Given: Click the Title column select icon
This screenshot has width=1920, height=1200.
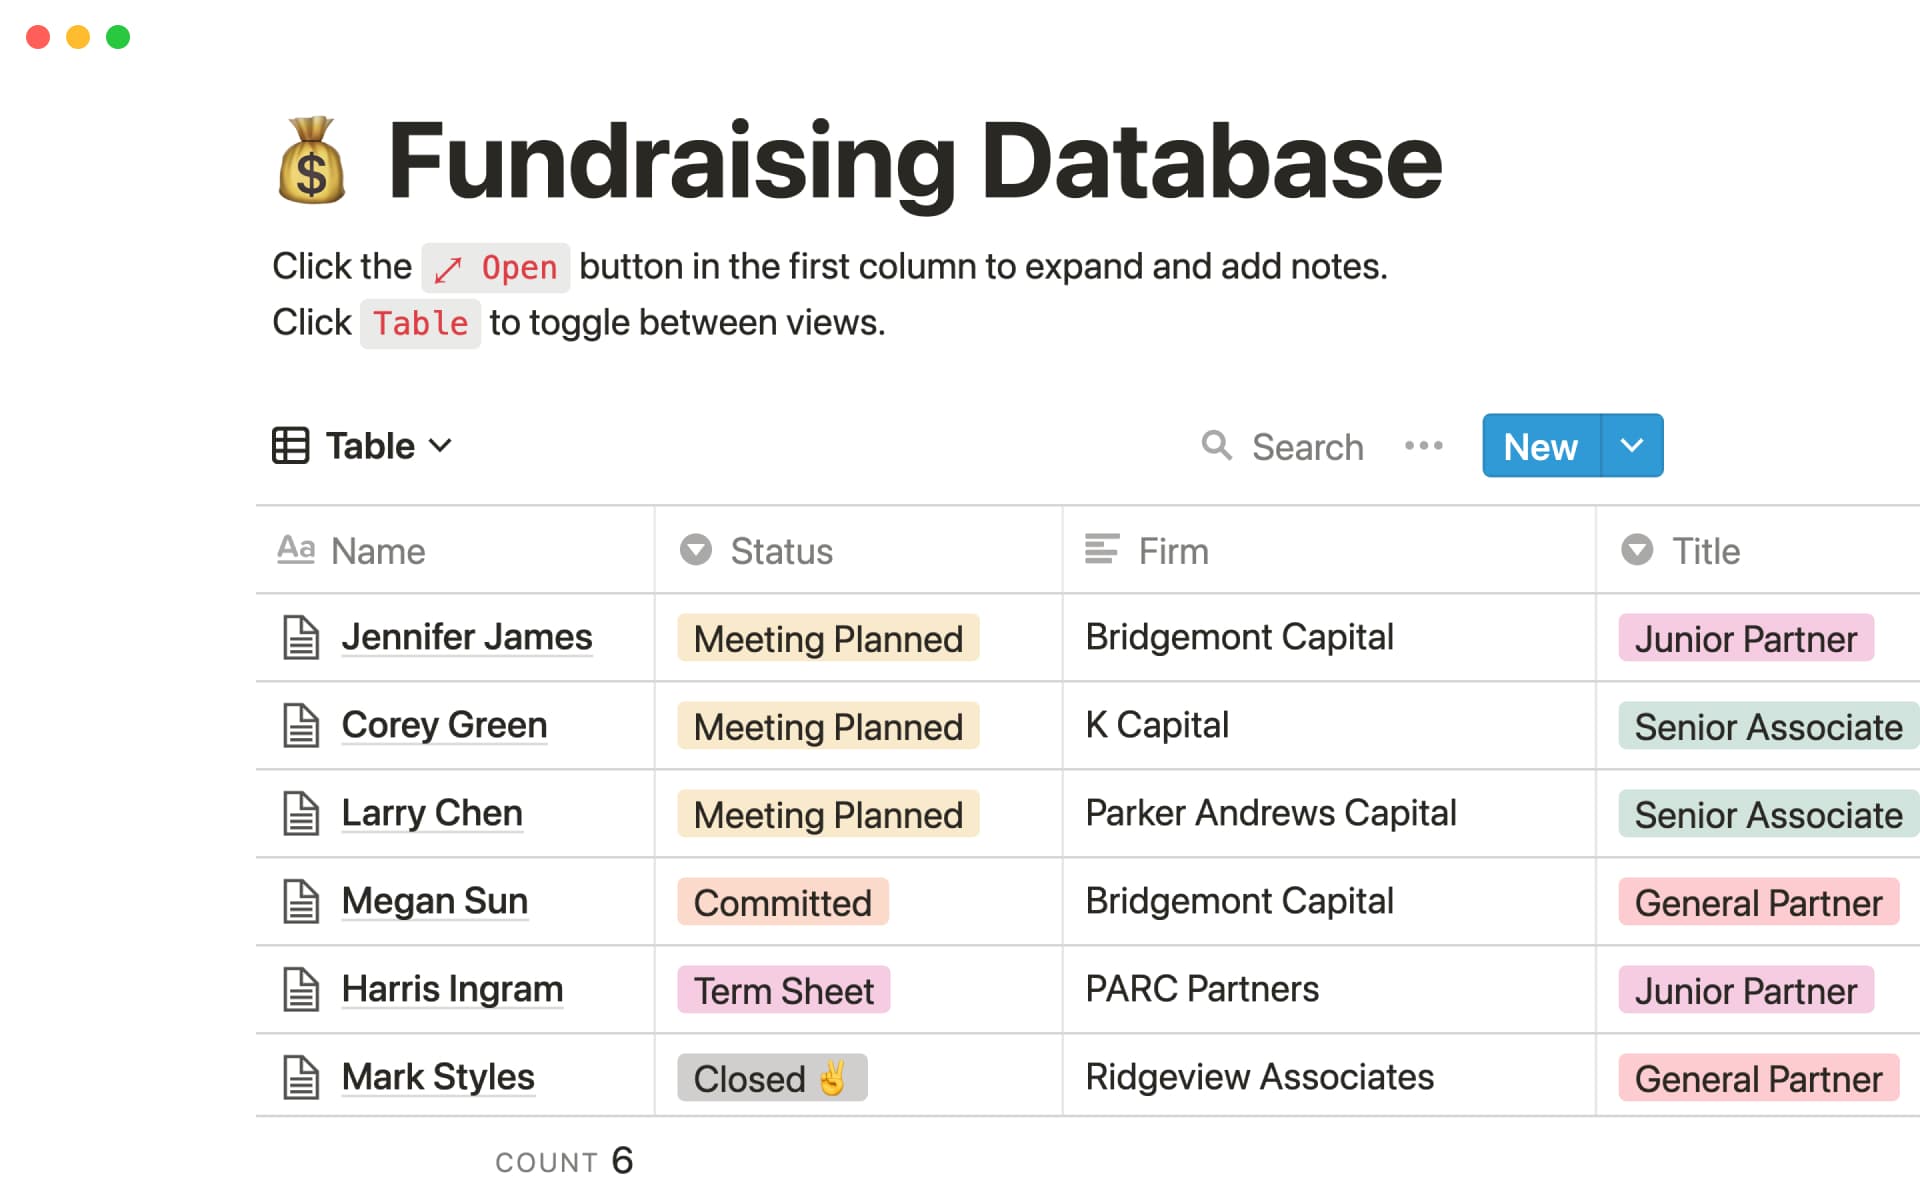Looking at the screenshot, I should tap(1637, 550).
